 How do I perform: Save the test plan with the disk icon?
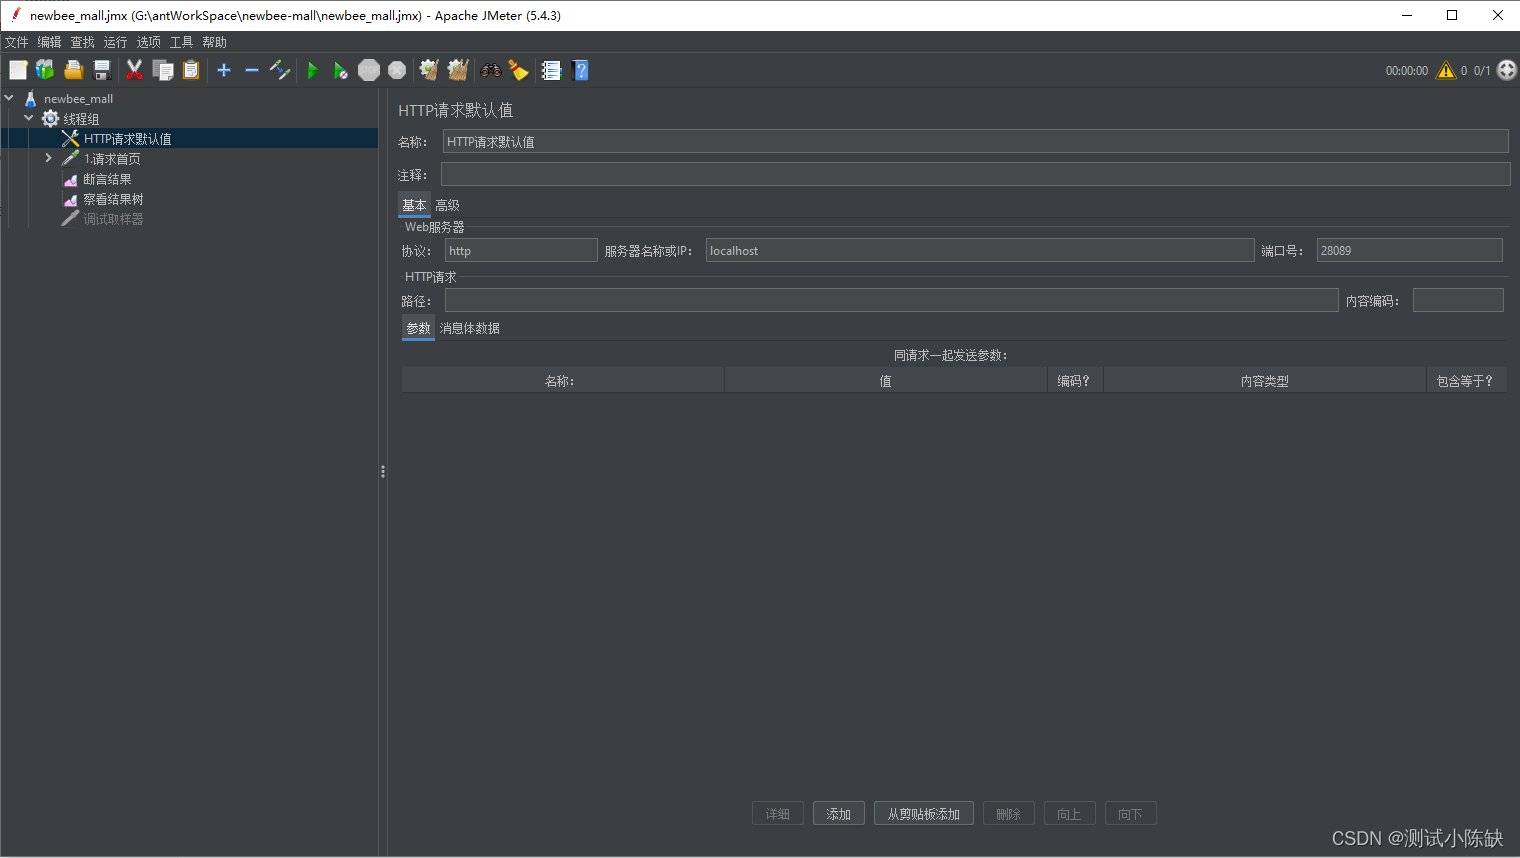pos(101,70)
